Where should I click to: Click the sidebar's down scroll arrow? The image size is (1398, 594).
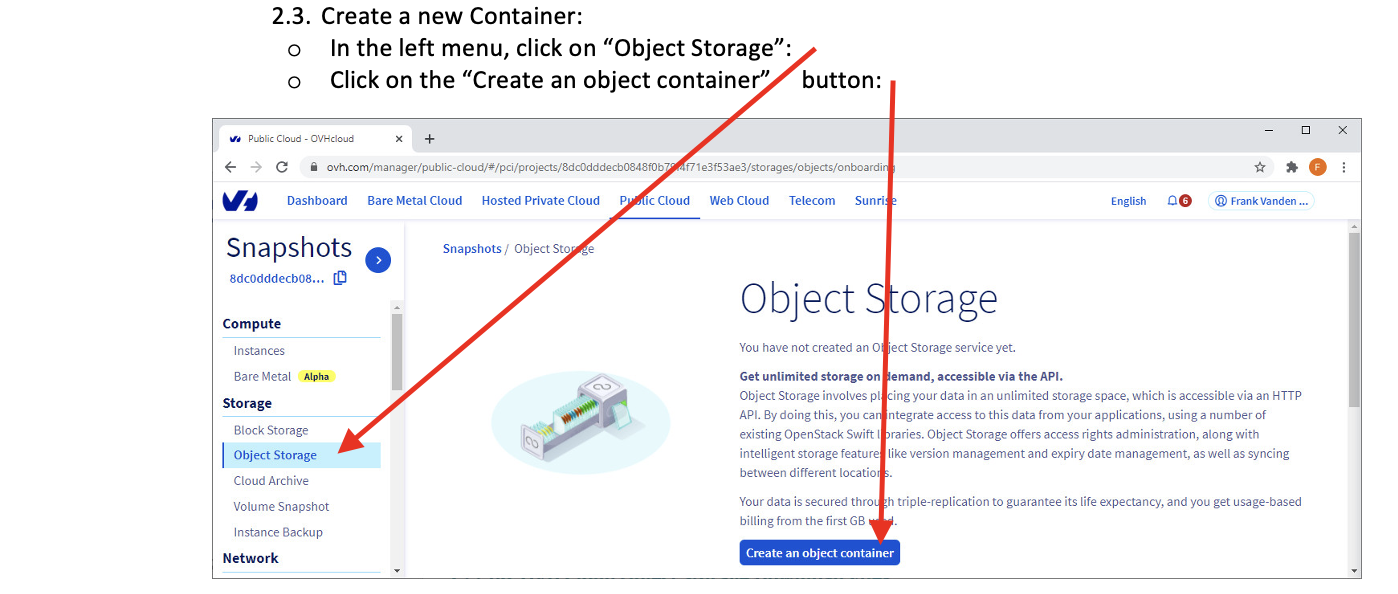397,571
